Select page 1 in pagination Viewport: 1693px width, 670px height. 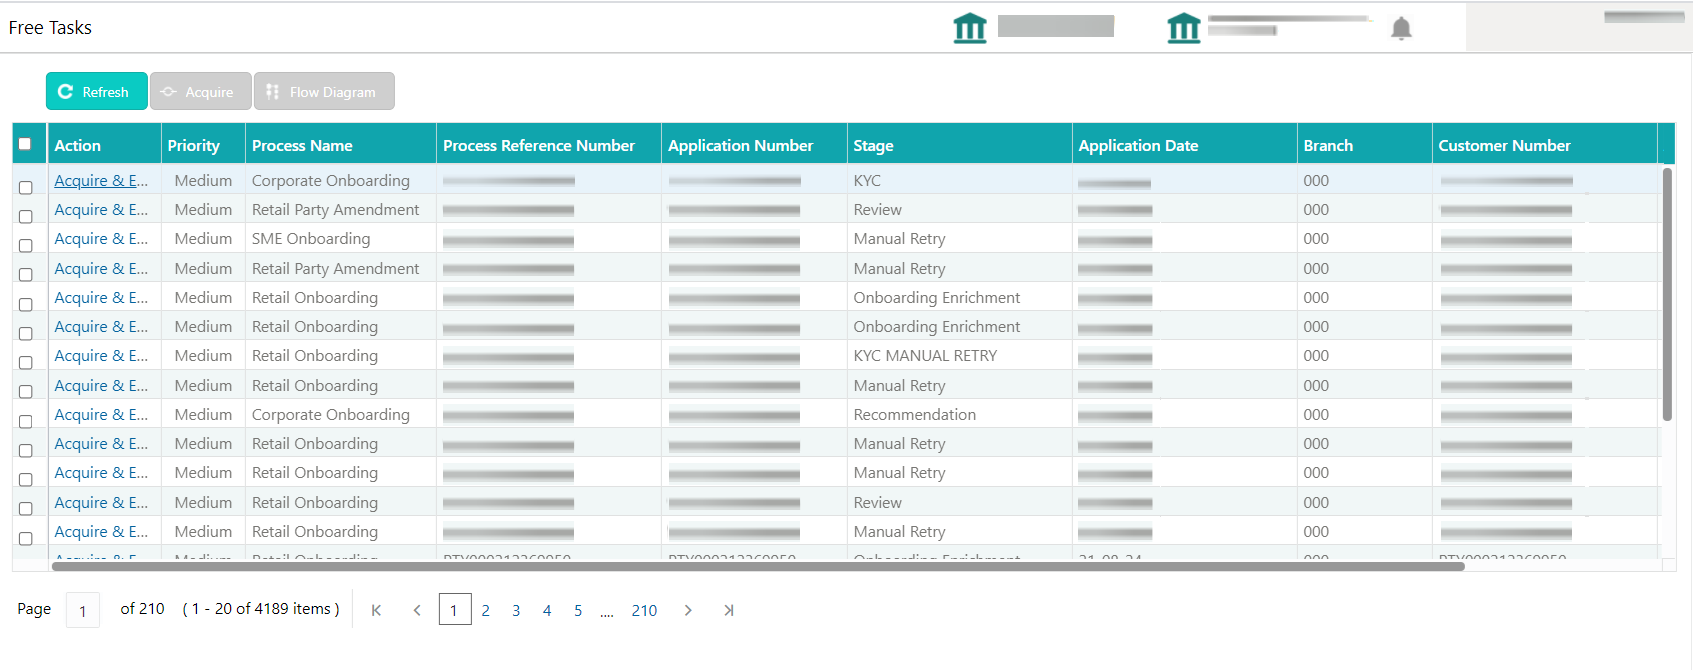[455, 609]
